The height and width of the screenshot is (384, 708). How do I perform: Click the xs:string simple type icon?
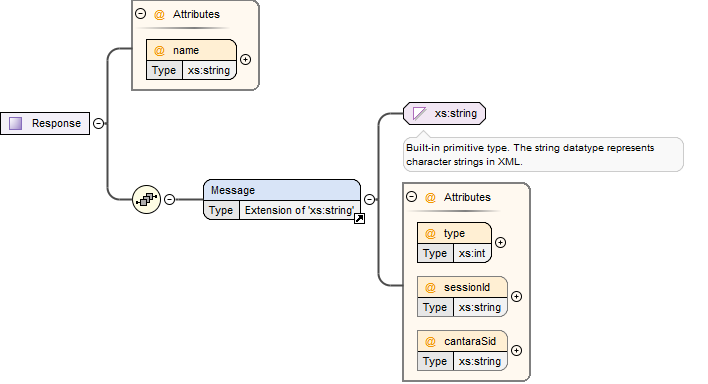(419, 113)
